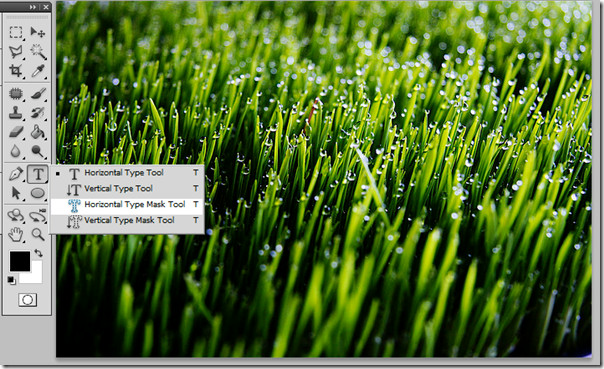This screenshot has width=604, height=369.
Task: Click the toolbox gripper bar
Action: 27,17
